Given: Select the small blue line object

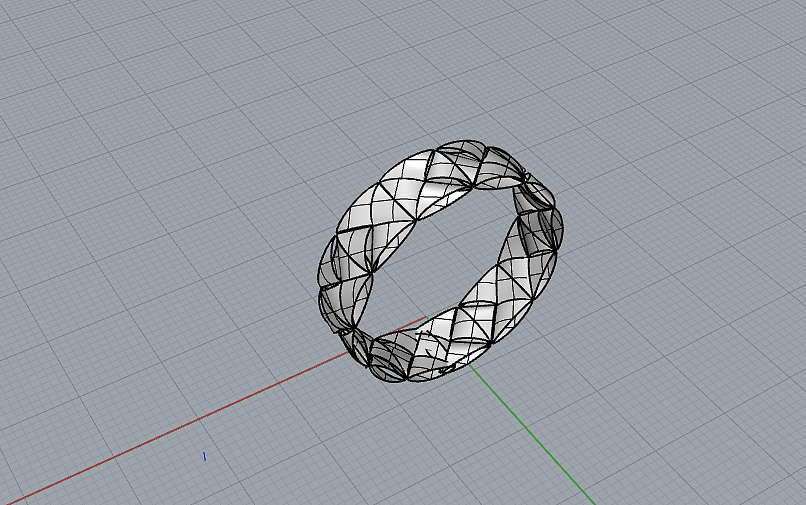Looking at the screenshot, I should tap(205, 456).
